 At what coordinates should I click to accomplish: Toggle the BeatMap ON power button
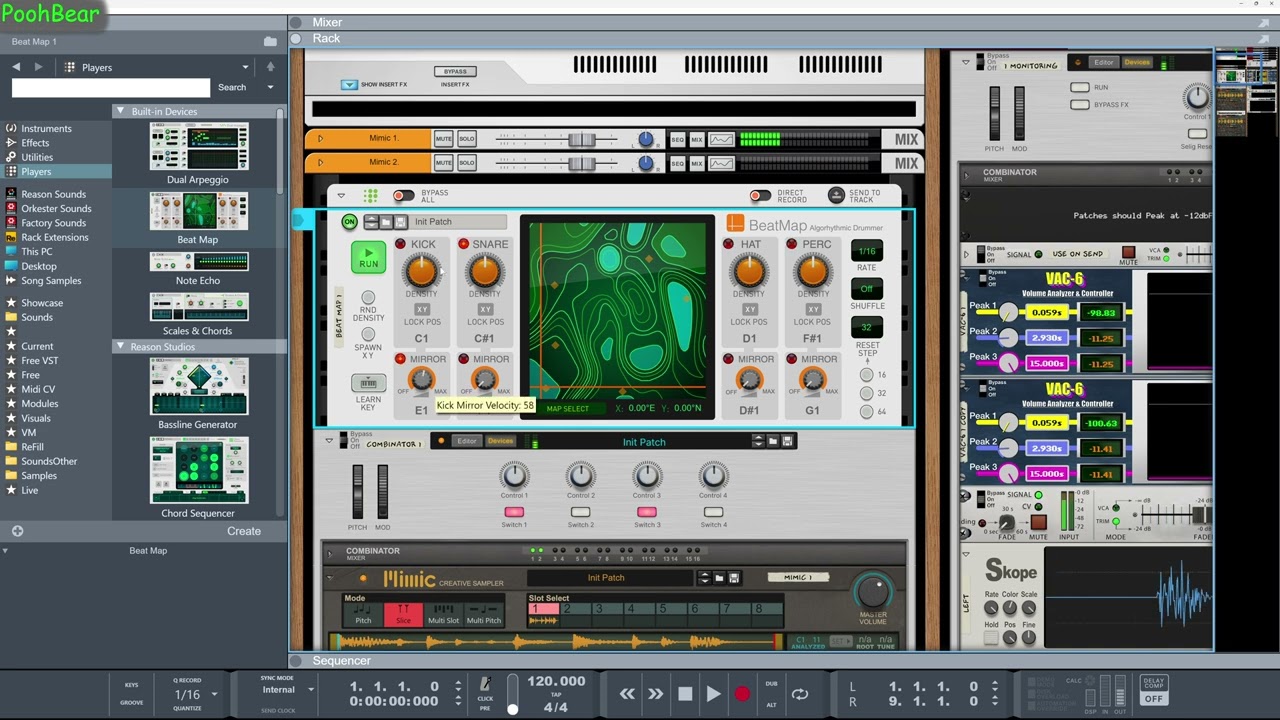(349, 222)
